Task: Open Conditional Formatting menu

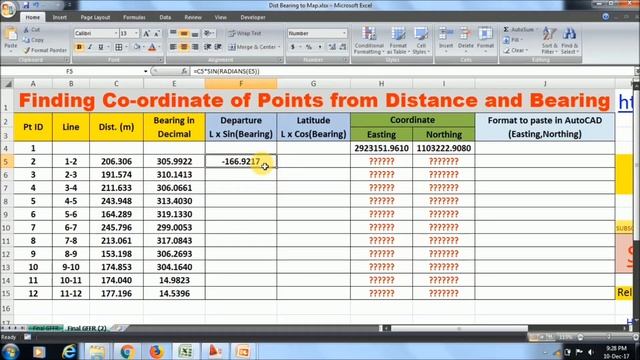Action: pyautogui.click(x=369, y=40)
